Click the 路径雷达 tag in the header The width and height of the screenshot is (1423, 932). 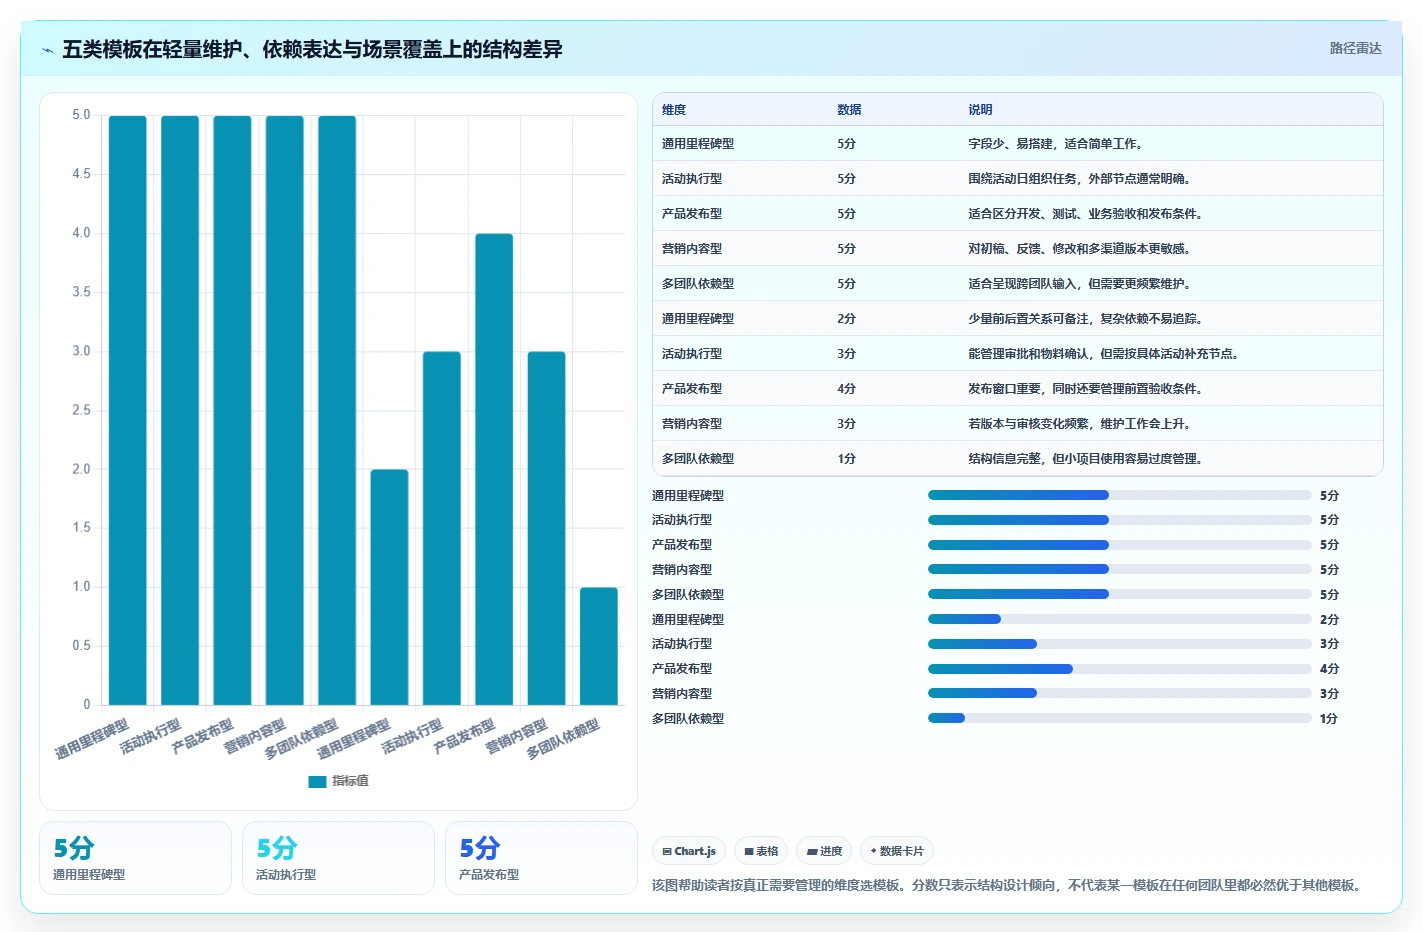(1355, 48)
